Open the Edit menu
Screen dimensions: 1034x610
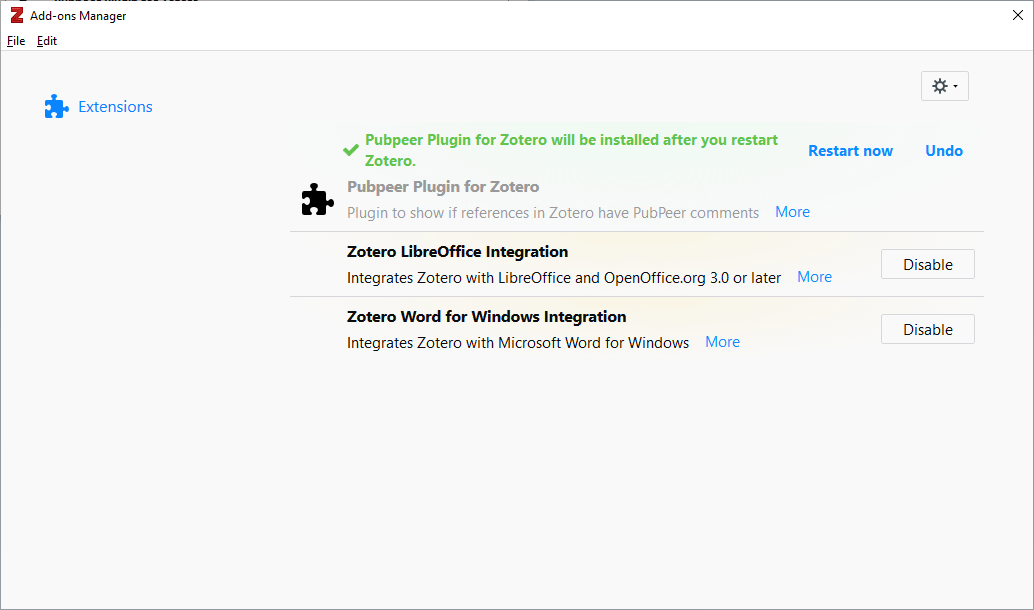[47, 41]
